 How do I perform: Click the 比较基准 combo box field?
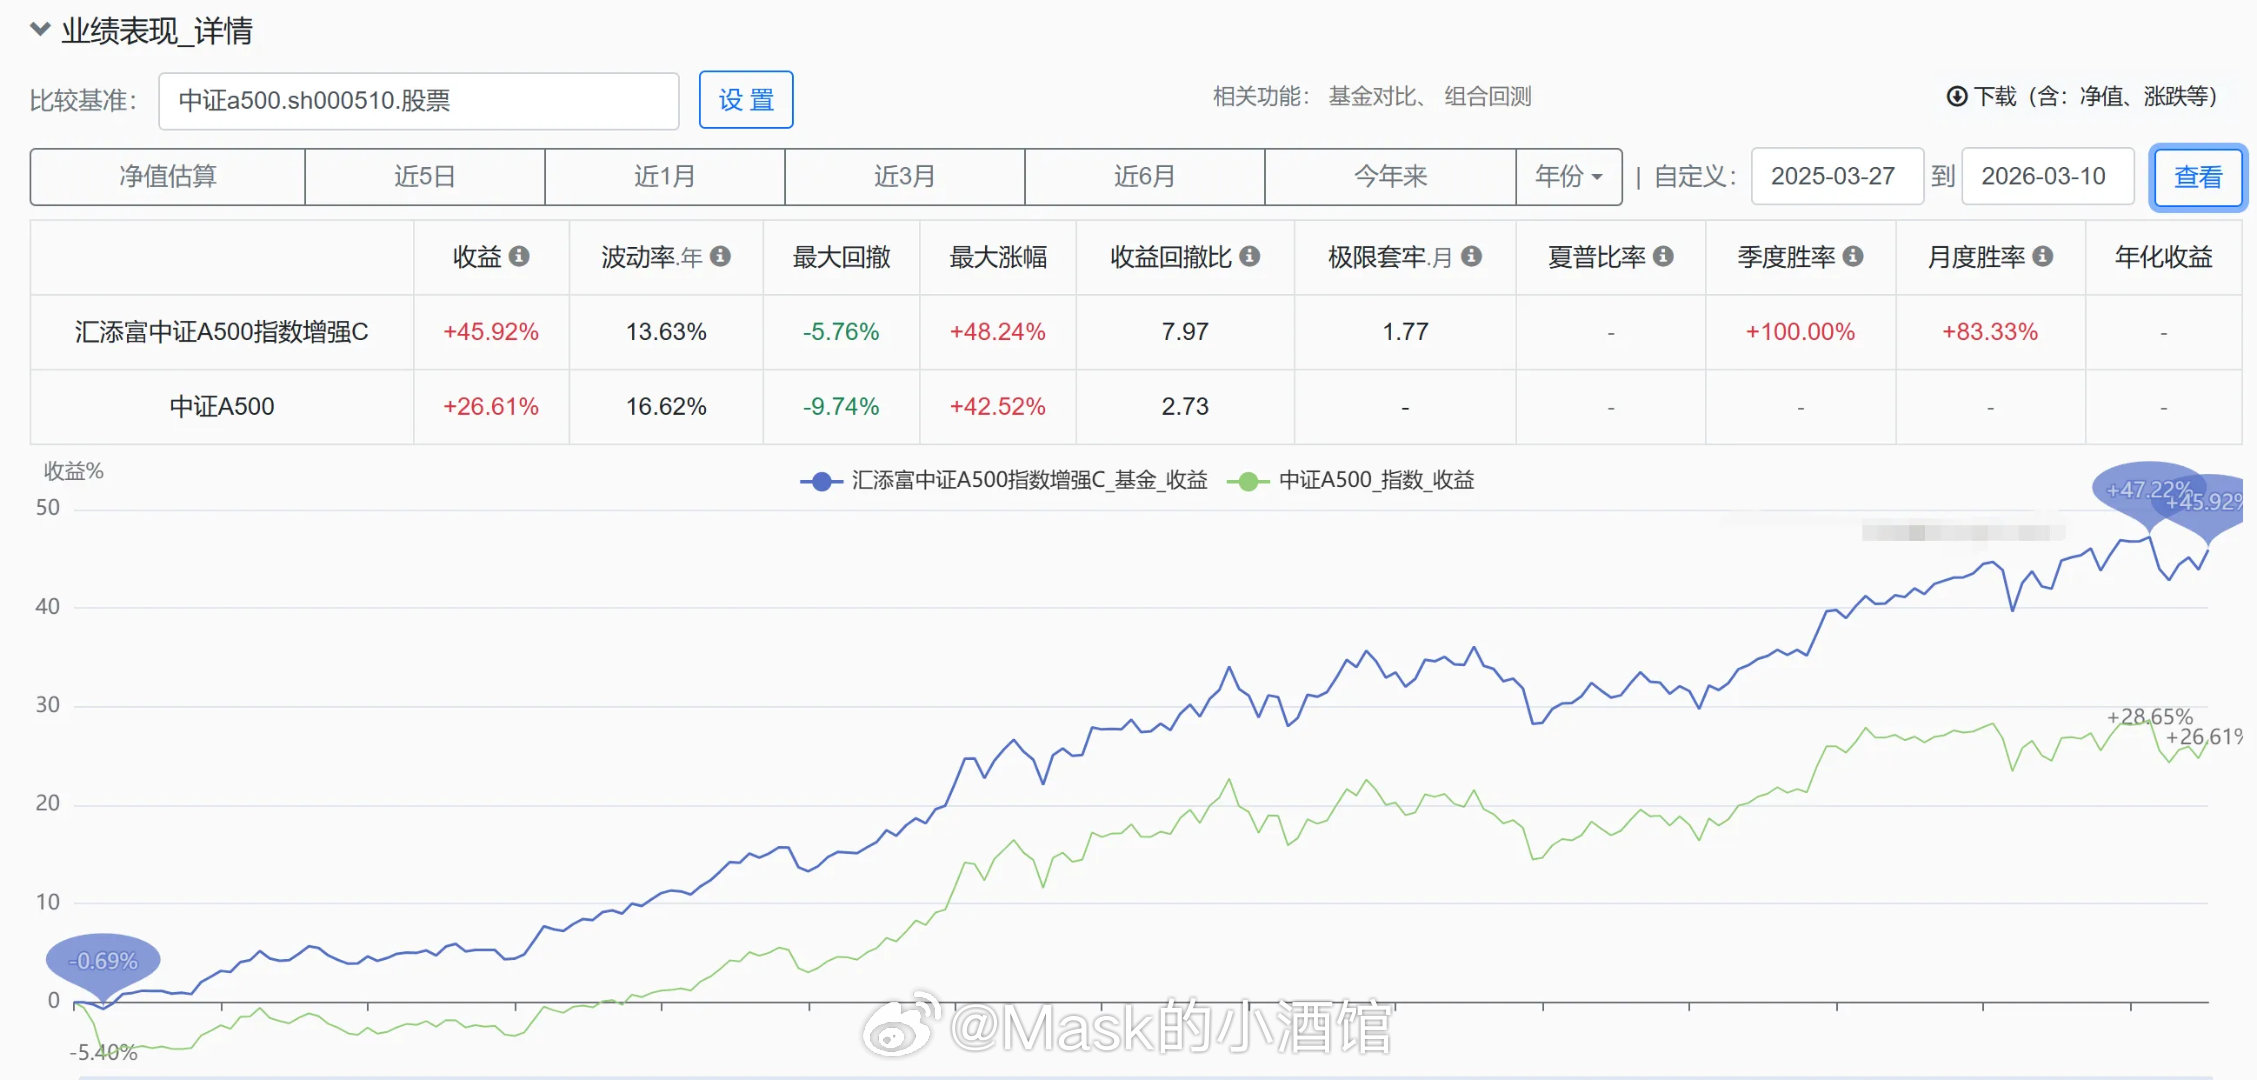[x=418, y=101]
